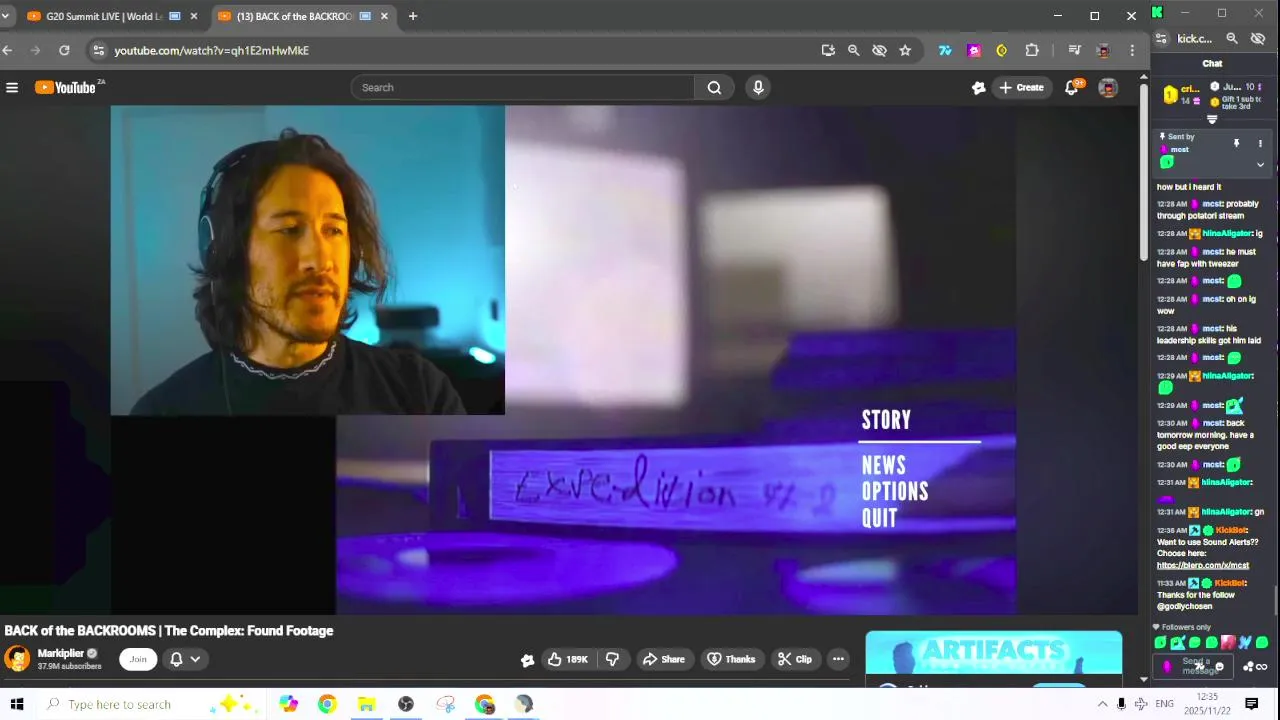
Task: Click the sparkle icon beside the Like button
Action: [x=527, y=660]
